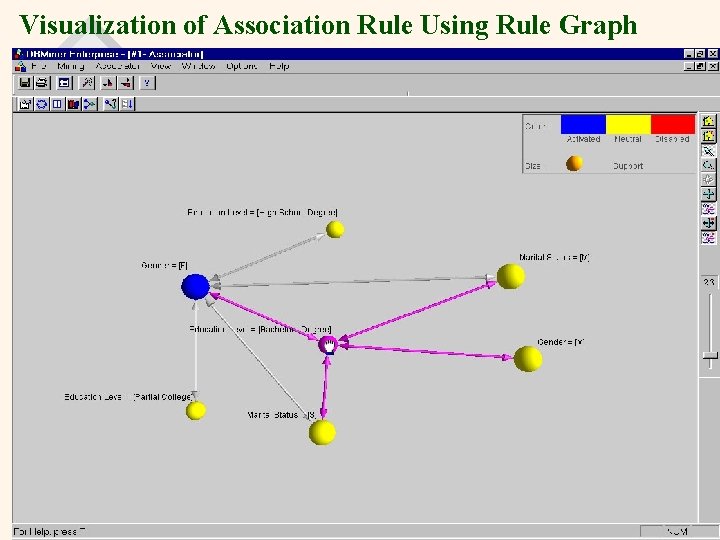Click the left-right arrows icon in the side toolbar
Screen dimensions: 720x540
pyautogui.click(x=709, y=224)
